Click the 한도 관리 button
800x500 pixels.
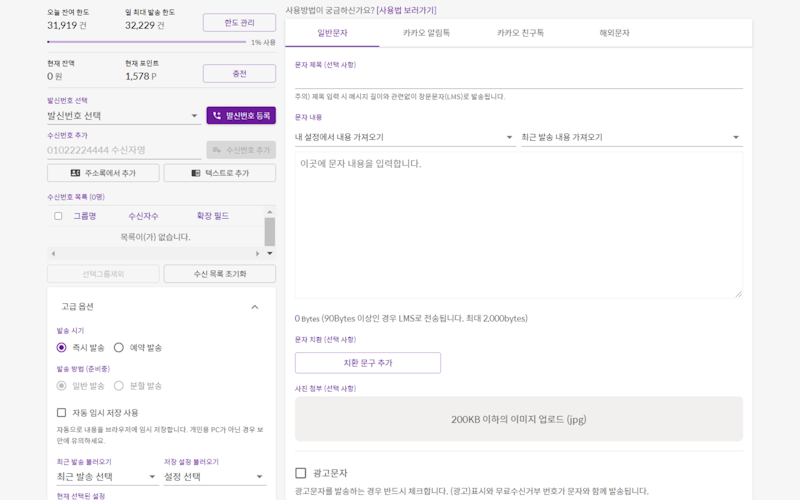pos(239,22)
